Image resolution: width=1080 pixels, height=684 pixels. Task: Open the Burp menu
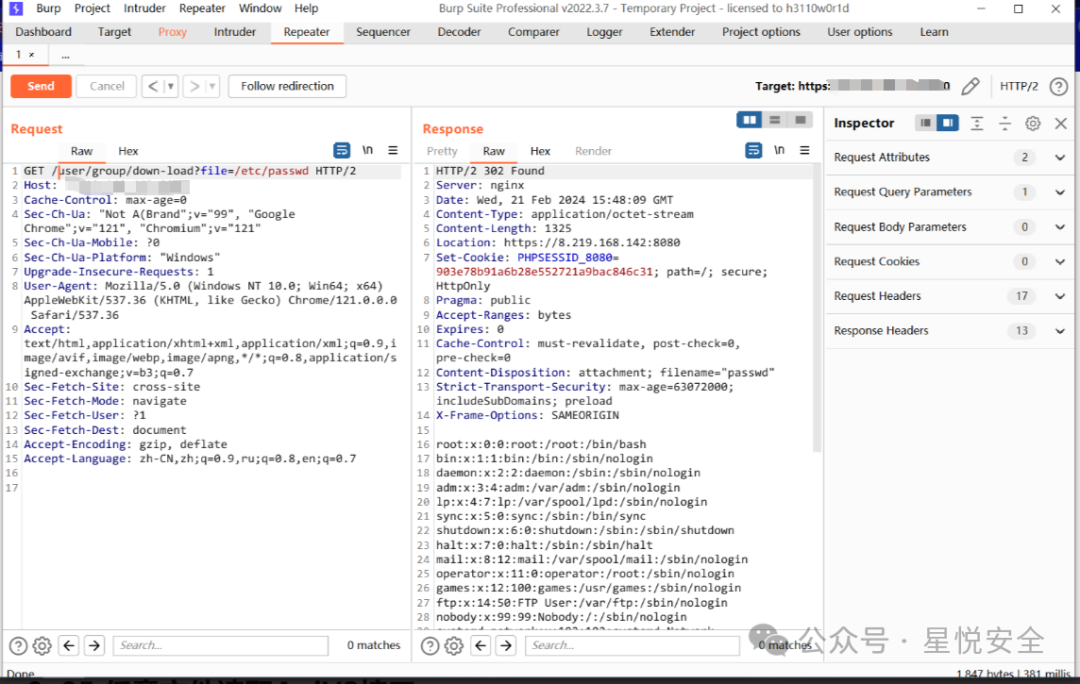coord(48,8)
